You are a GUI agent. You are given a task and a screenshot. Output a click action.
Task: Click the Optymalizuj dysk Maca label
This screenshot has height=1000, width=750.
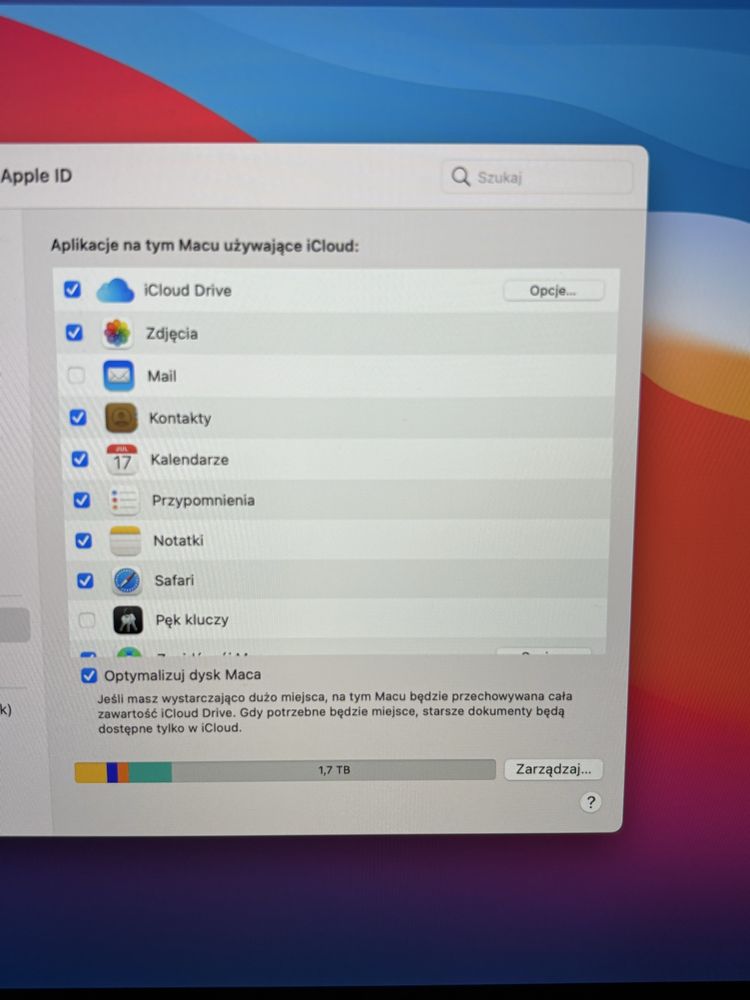pyautogui.click(x=182, y=675)
